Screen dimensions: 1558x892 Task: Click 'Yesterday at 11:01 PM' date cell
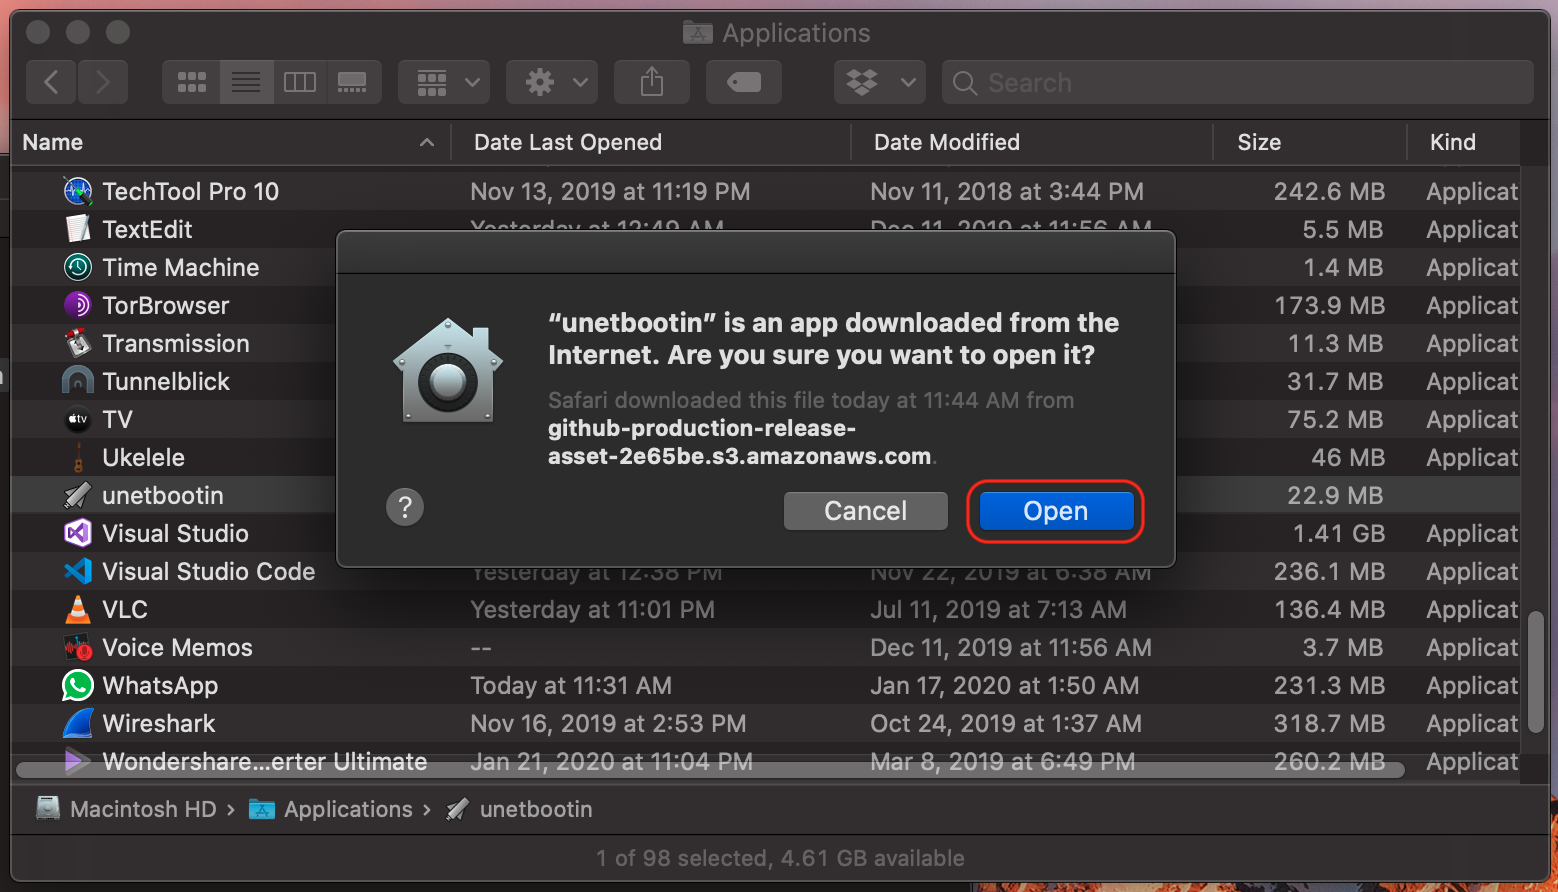point(592,609)
